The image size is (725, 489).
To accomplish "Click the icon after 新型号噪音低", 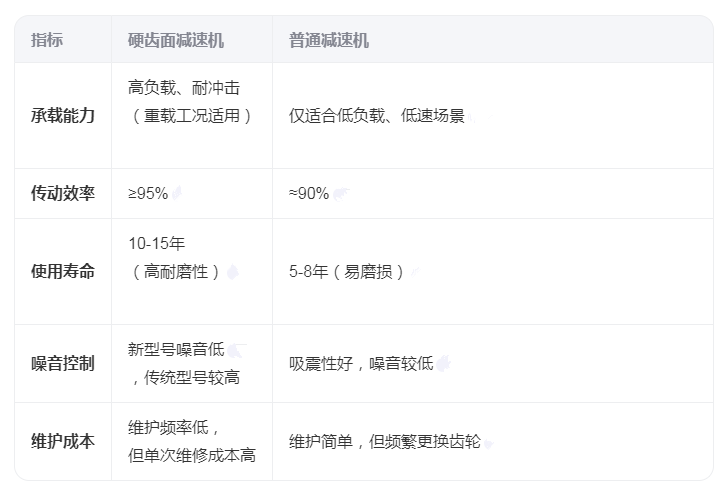I will (x=237, y=350).
